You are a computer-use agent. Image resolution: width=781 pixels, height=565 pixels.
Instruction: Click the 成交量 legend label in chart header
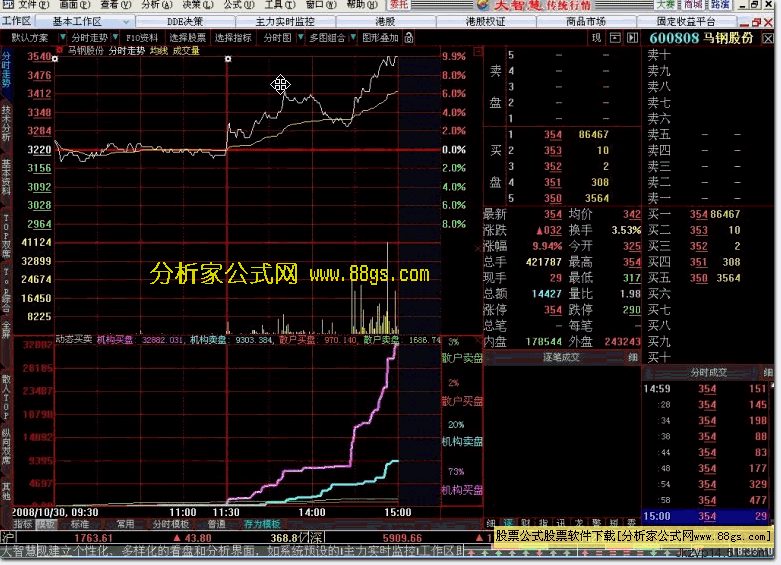[x=186, y=51]
